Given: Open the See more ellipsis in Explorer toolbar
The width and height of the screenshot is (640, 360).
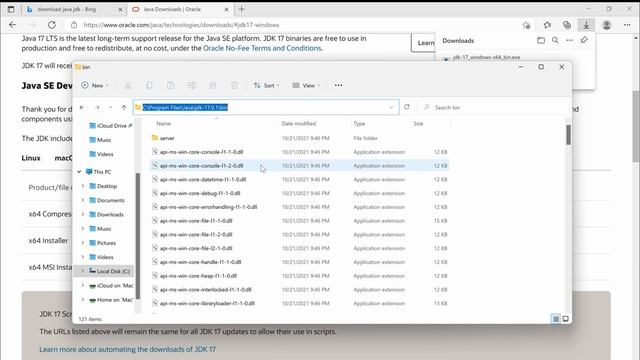Looking at the screenshot, I should pyautogui.click(x=338, y=85).
